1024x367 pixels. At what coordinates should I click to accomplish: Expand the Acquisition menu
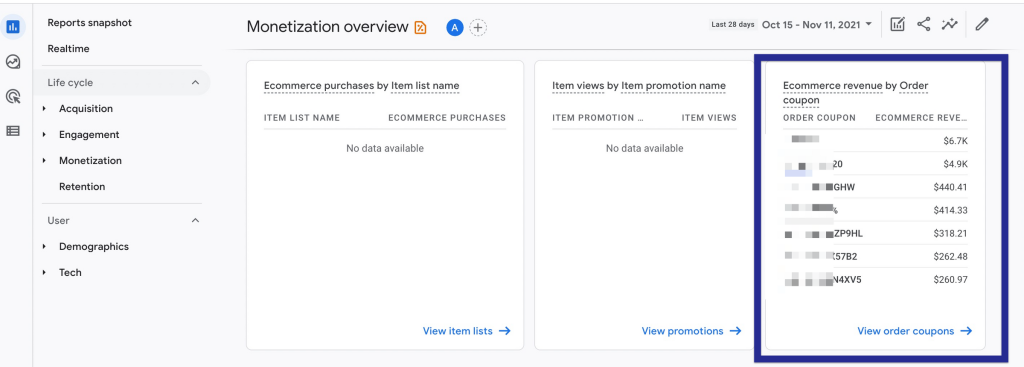(85, 108)
